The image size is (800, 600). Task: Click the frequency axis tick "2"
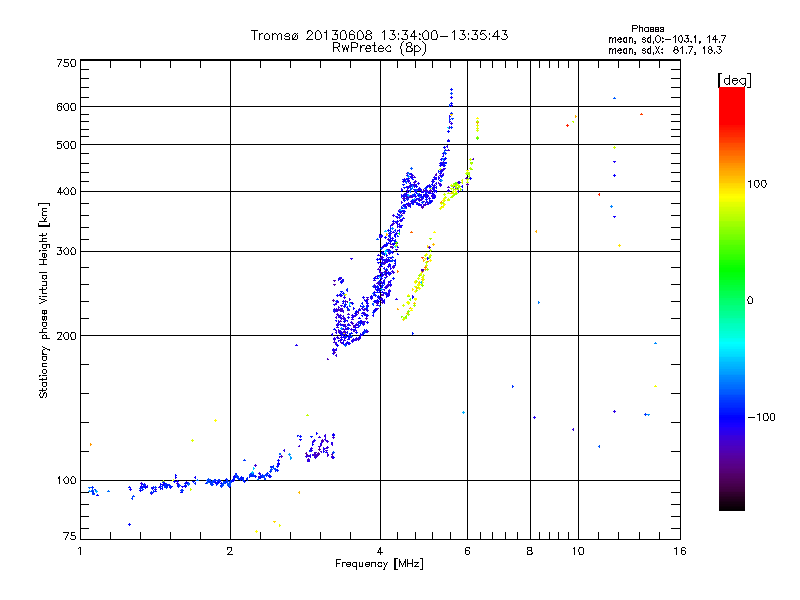pyautogui.click(x=230, y=551)
